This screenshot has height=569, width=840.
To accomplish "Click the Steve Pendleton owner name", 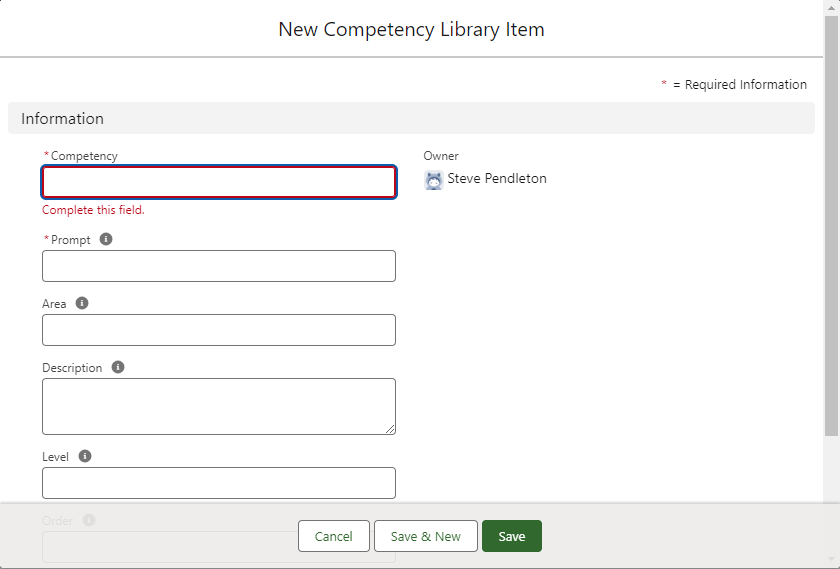I will 497,179.
